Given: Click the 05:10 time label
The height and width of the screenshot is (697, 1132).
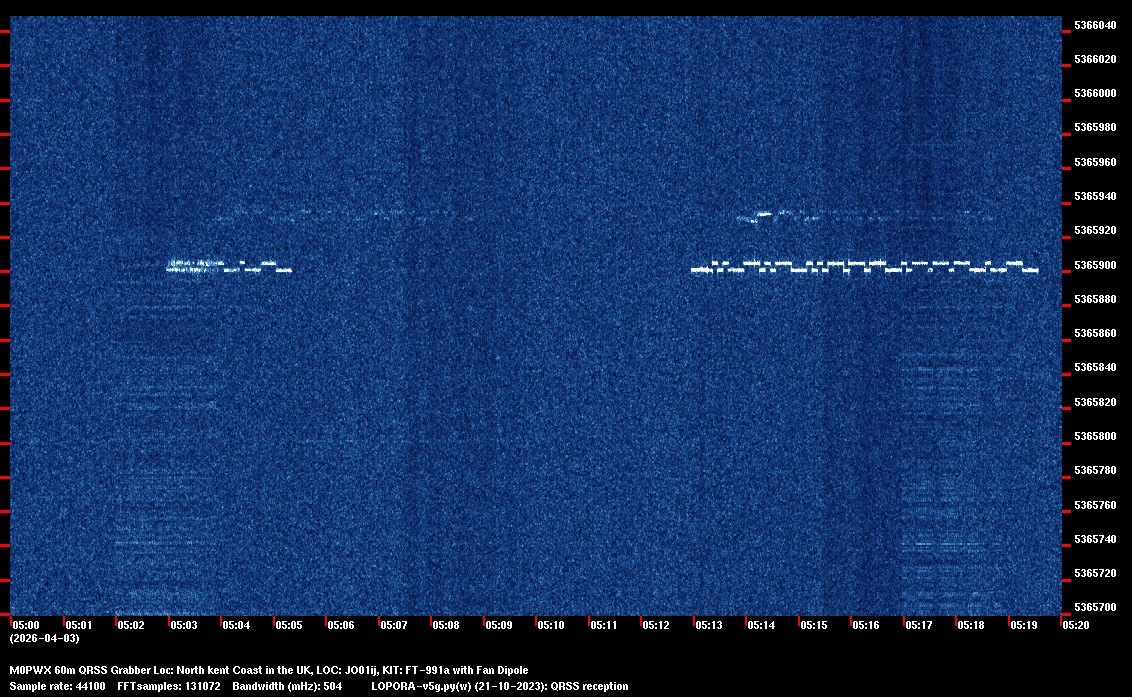Looking at the screenshot, I should (x=551, y=625).
